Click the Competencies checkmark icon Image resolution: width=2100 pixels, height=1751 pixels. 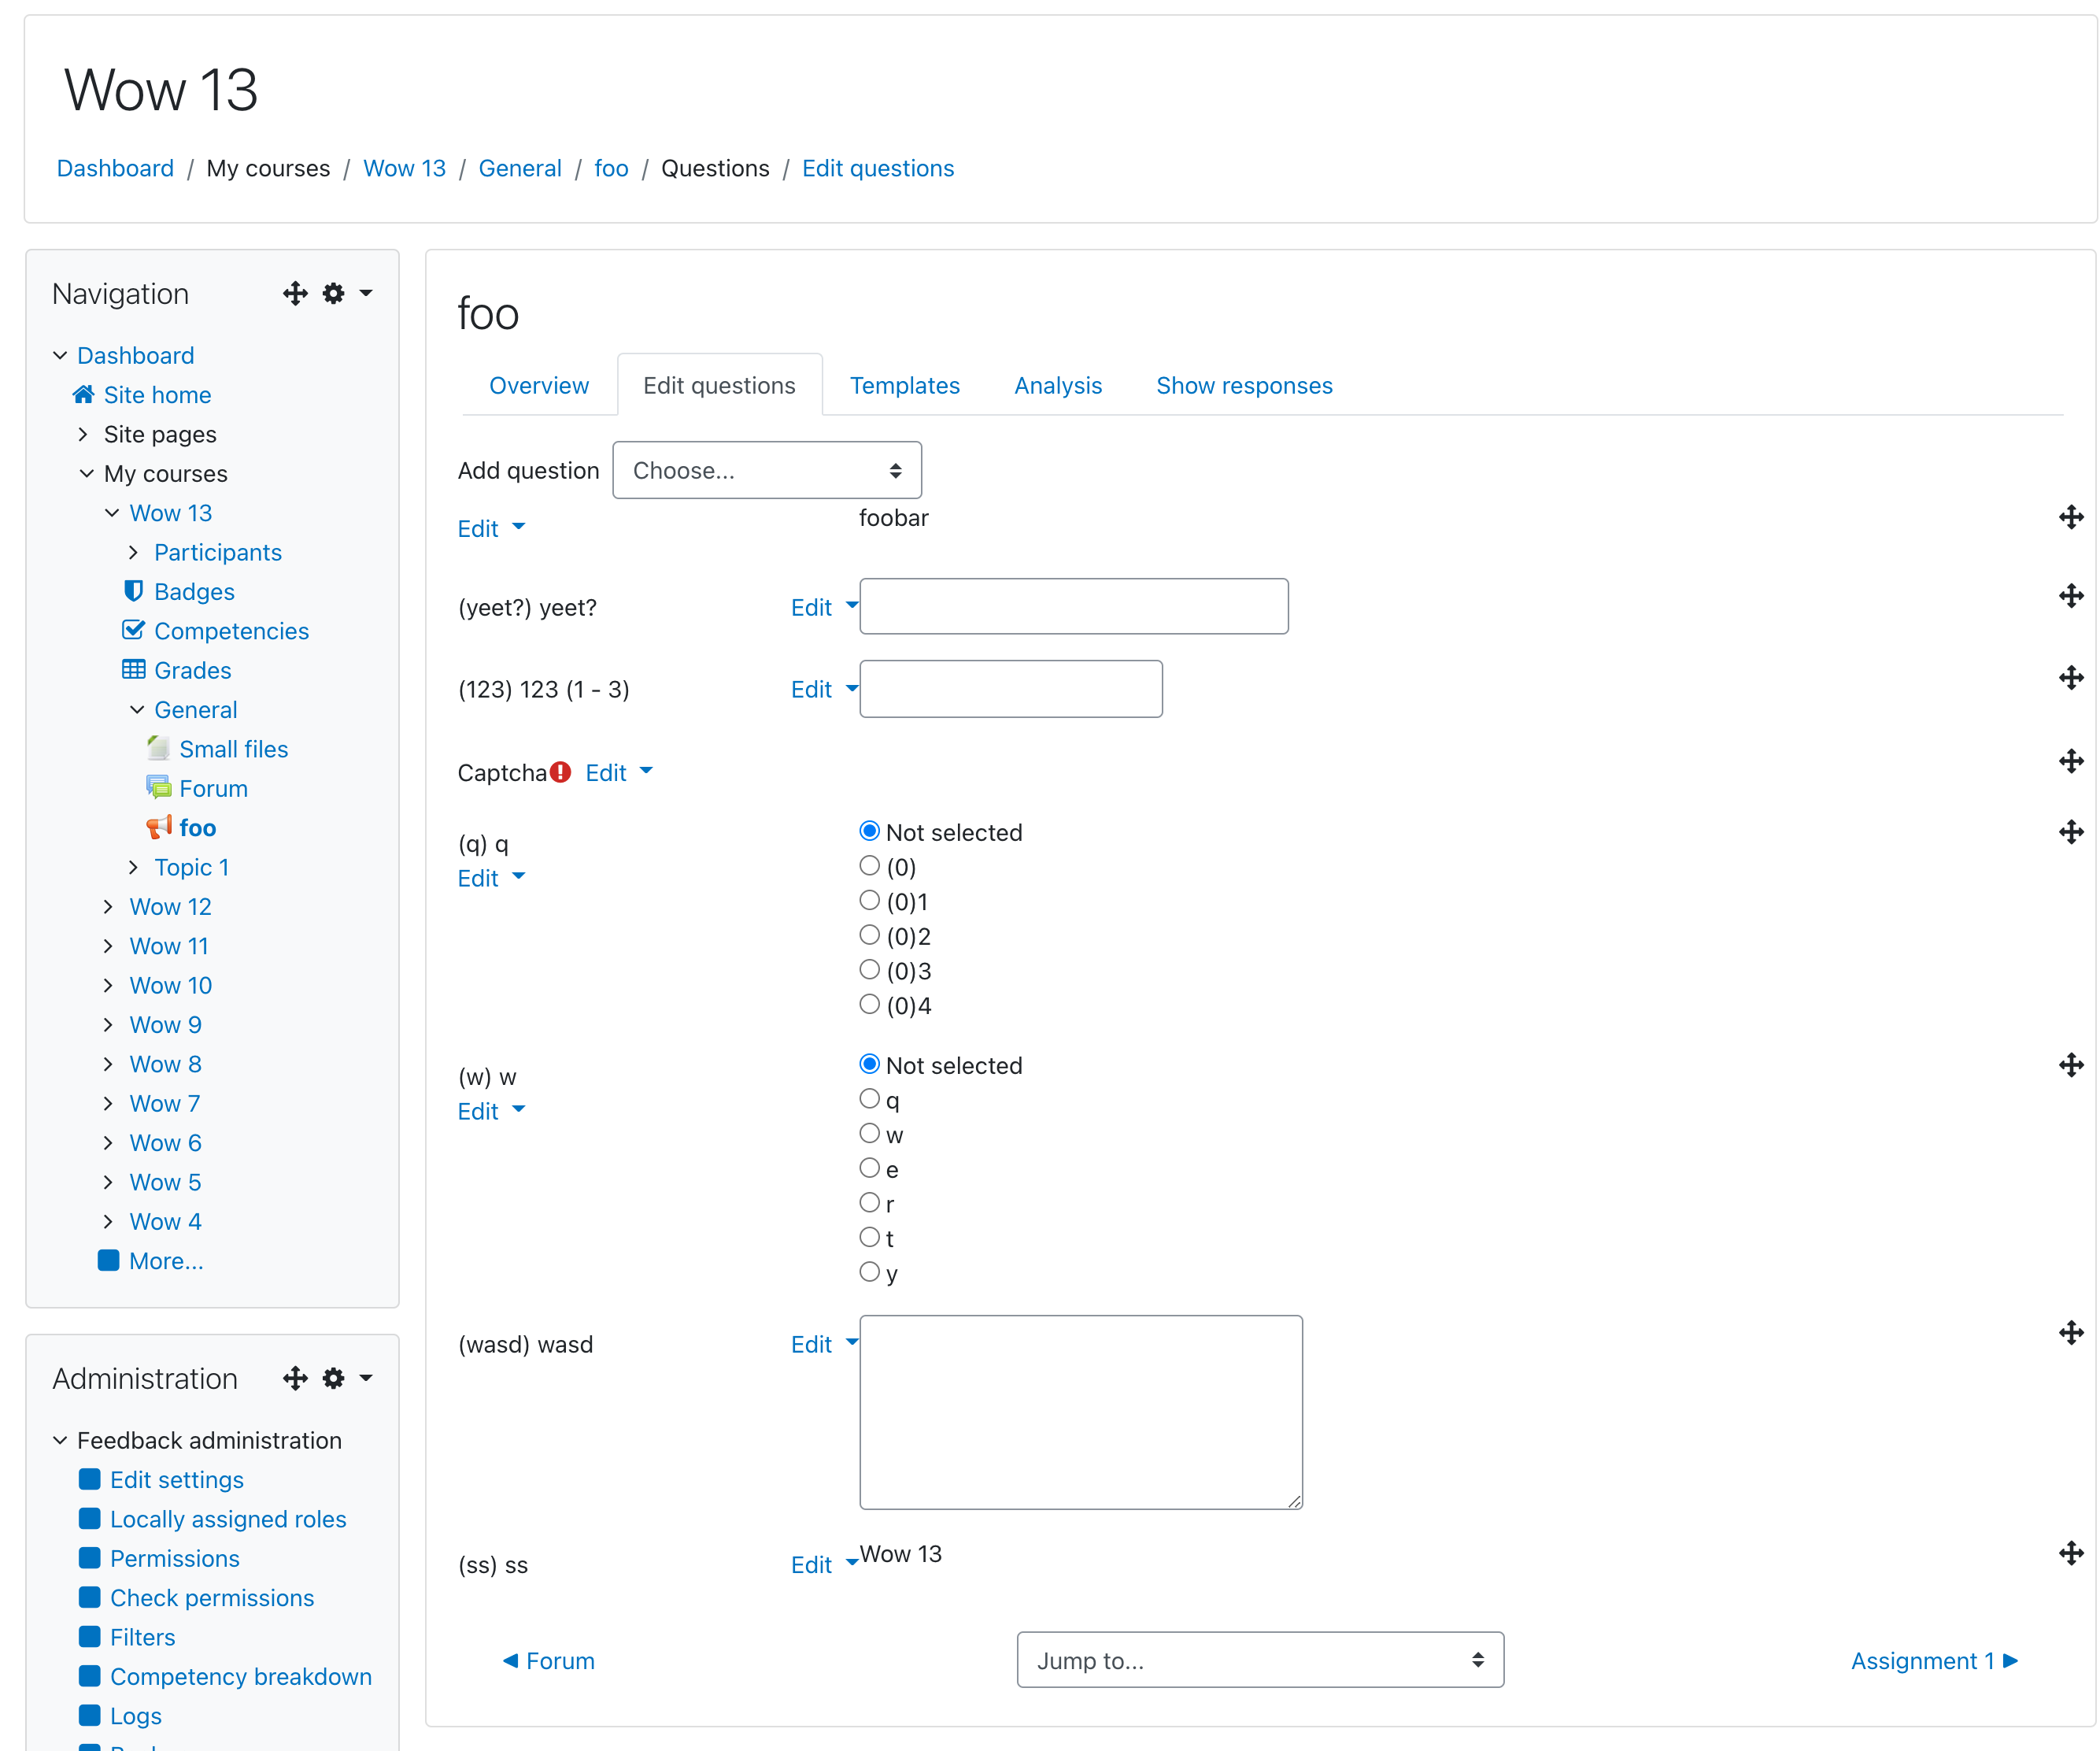(x=133, y=630)
